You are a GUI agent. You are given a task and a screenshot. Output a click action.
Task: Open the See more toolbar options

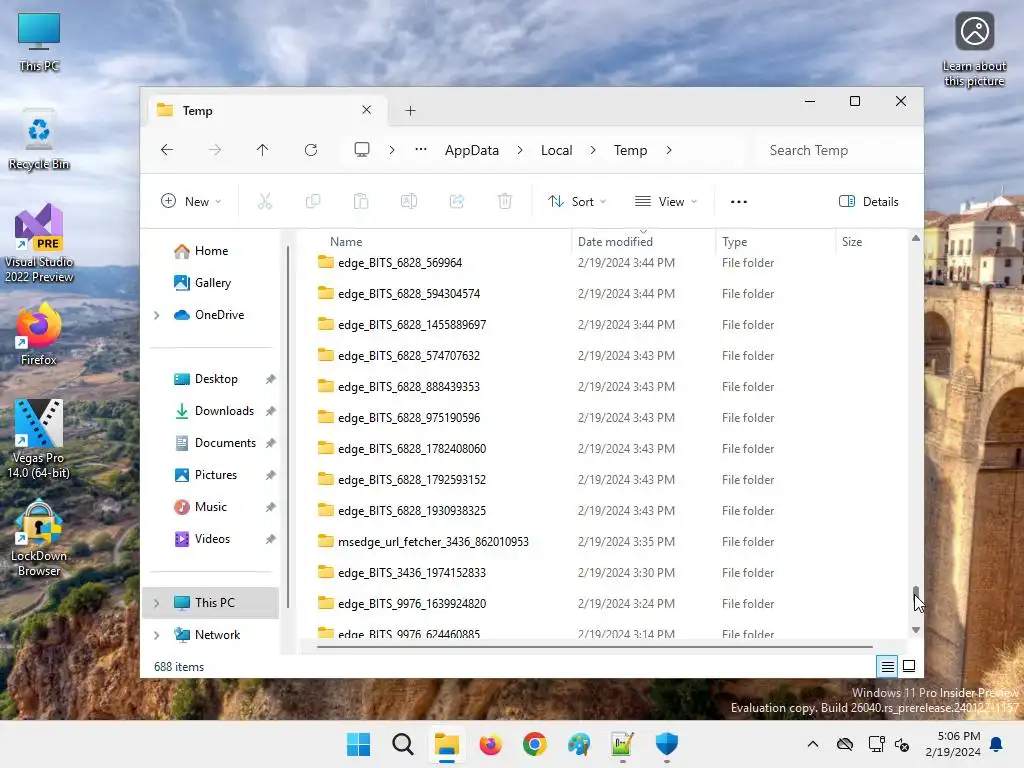tap(739, 202)
